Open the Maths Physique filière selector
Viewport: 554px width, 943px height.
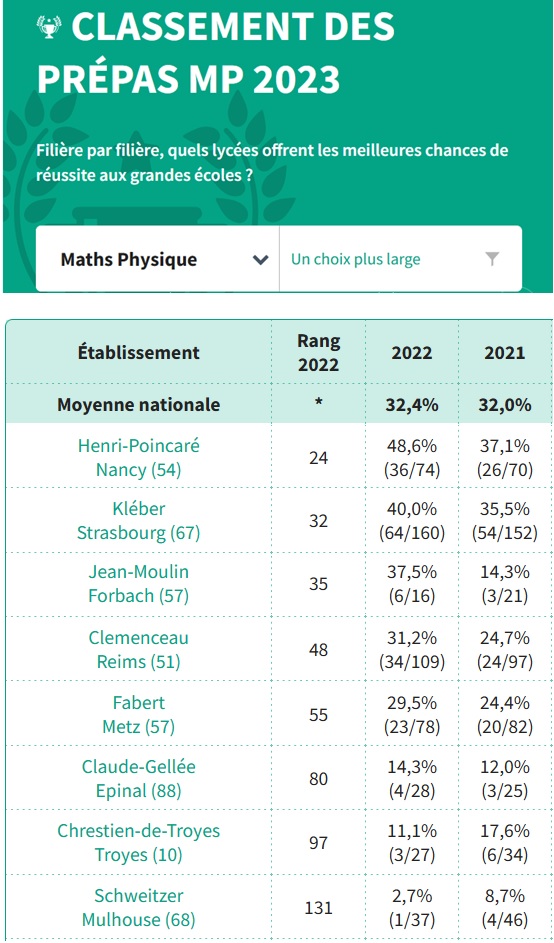158,259
